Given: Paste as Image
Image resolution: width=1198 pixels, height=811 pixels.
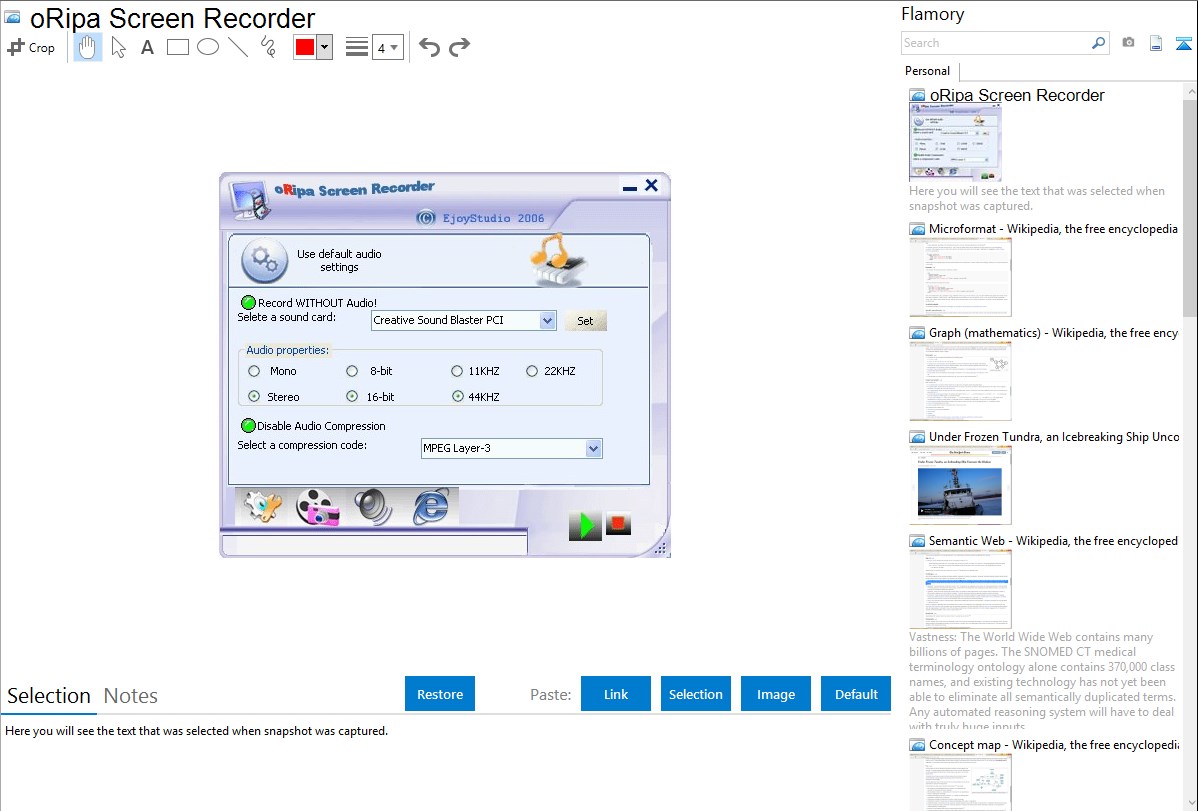Looking at the screenshot, I should (x=775, y=694).
